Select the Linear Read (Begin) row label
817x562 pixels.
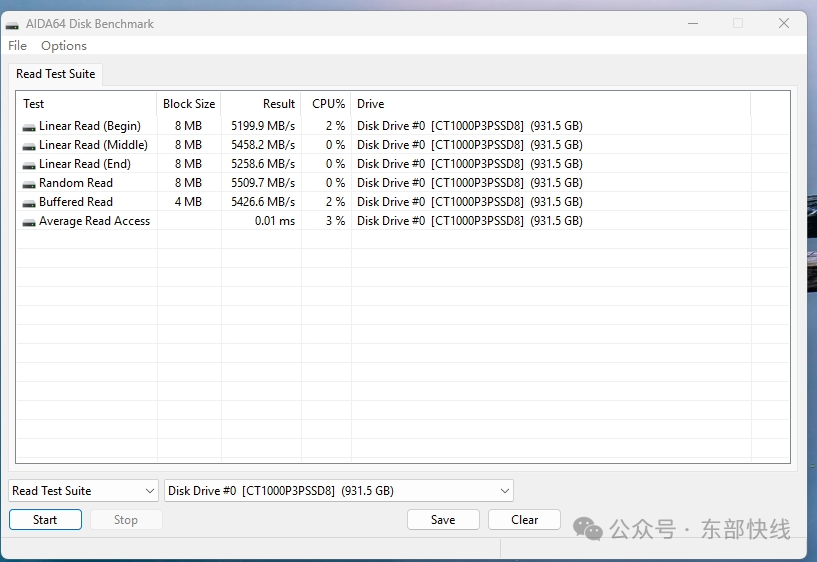[x=90, y=126]
